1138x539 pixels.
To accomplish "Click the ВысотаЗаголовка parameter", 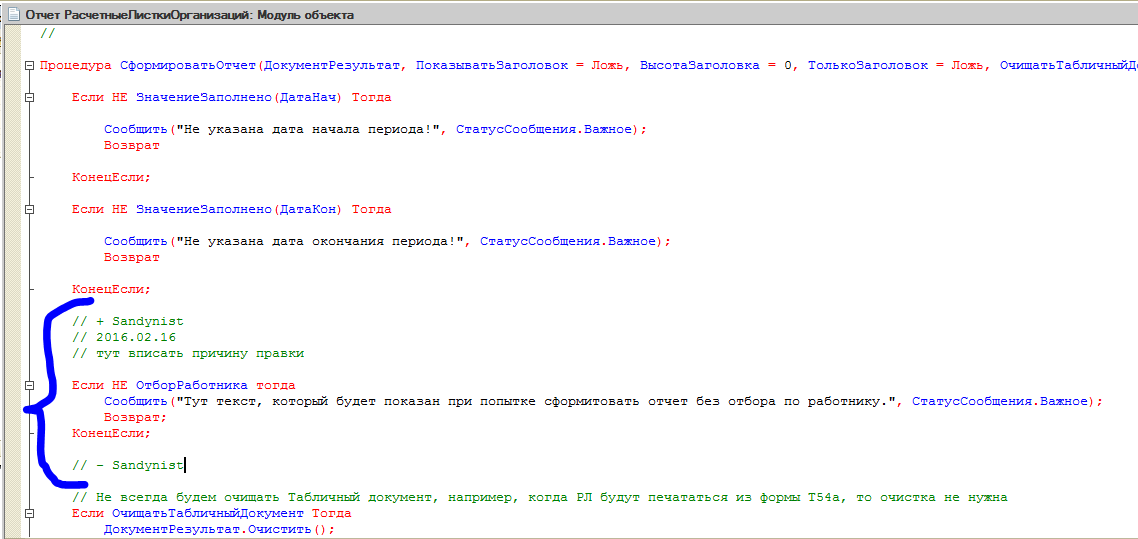I will tap(700, 66).
